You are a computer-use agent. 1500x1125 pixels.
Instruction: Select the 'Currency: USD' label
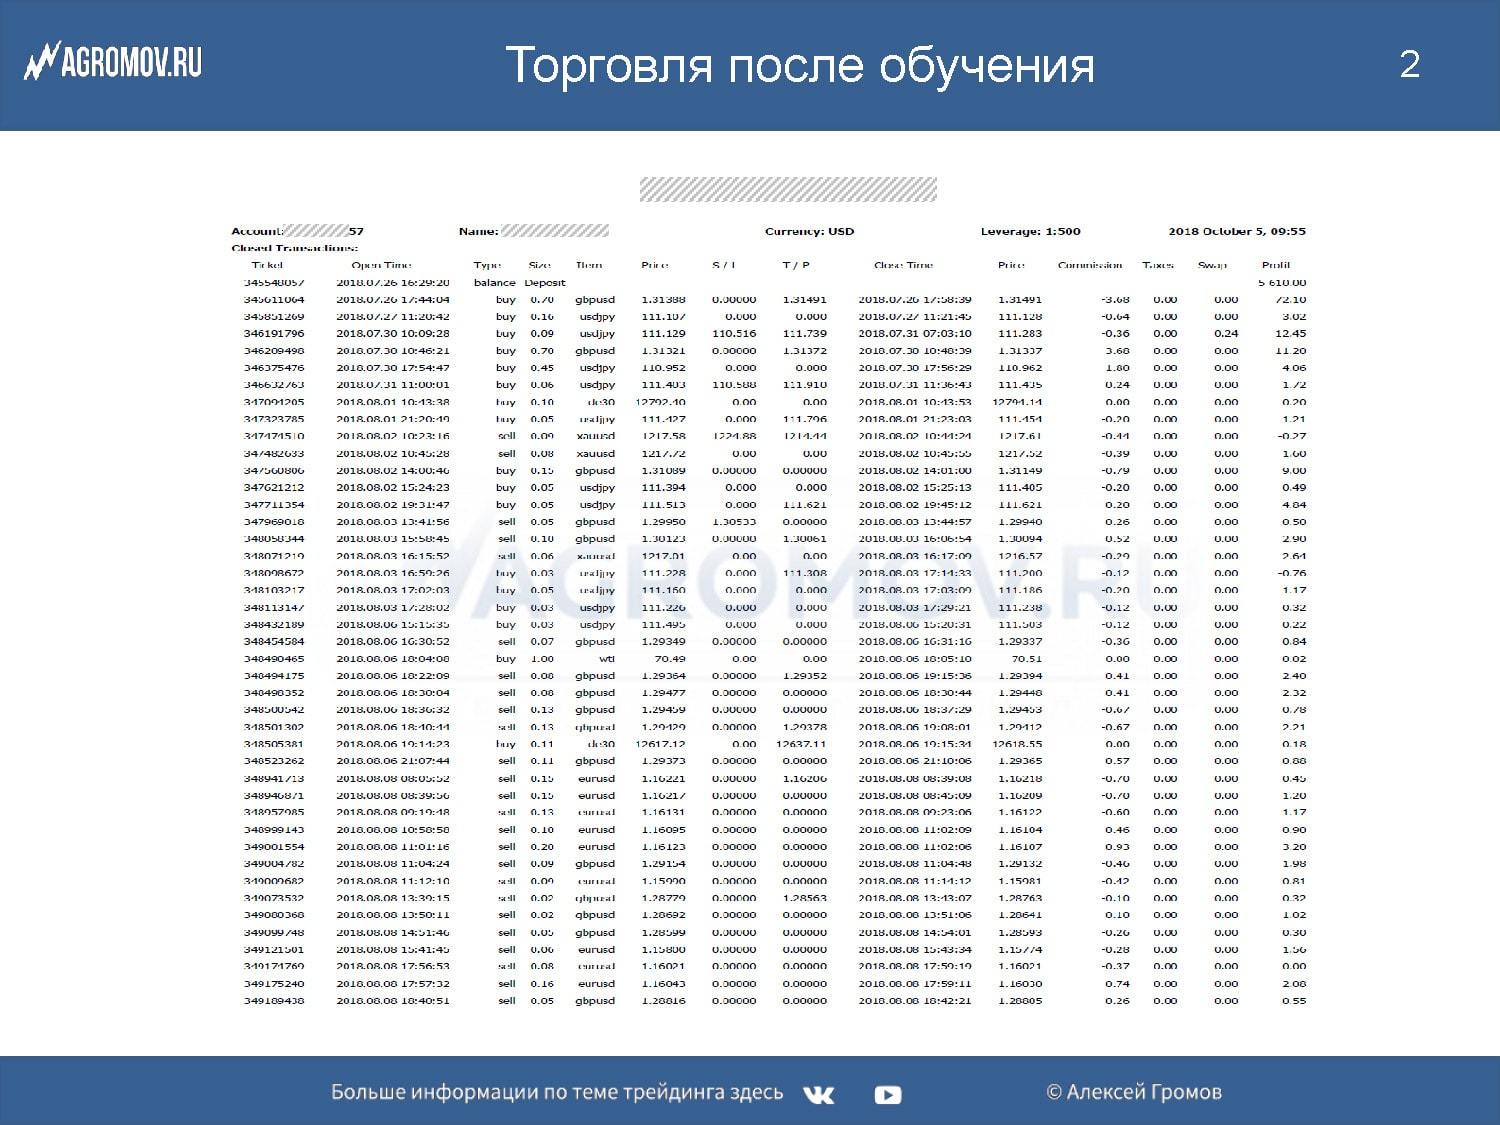[x=809, y=231]
